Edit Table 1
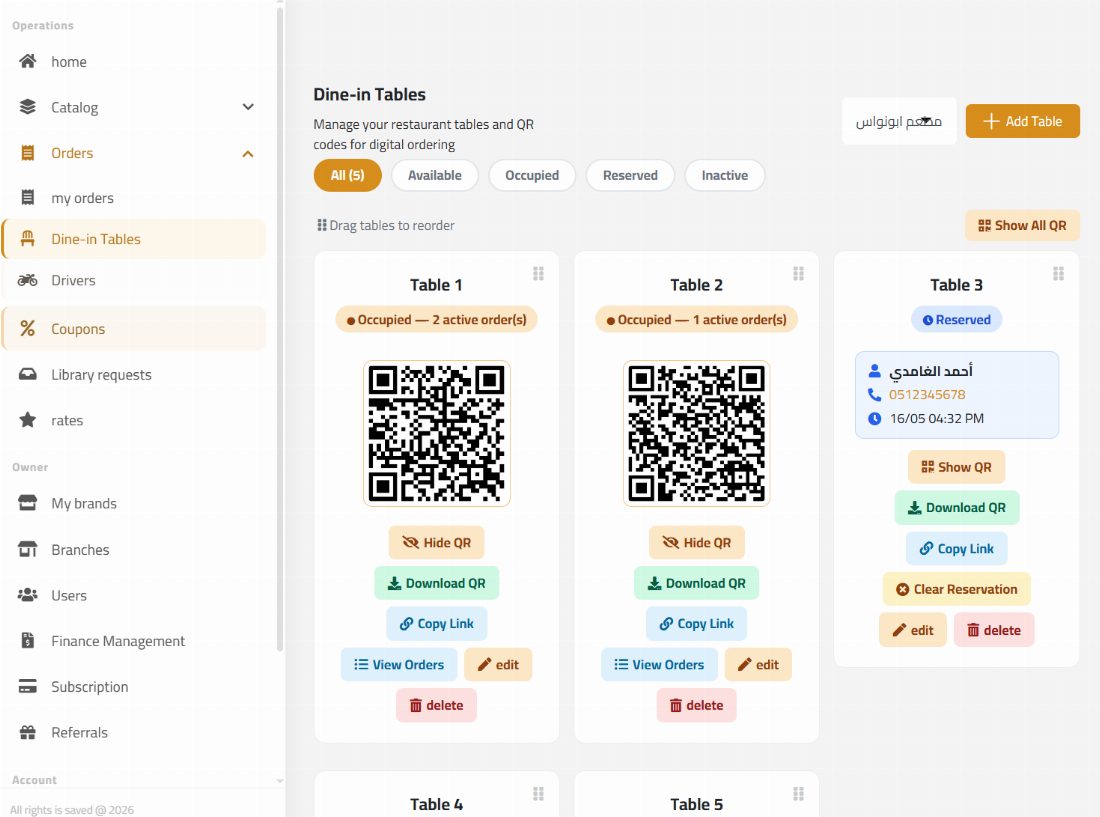This screenshot has height=817, width=1100. click(498, 664)
